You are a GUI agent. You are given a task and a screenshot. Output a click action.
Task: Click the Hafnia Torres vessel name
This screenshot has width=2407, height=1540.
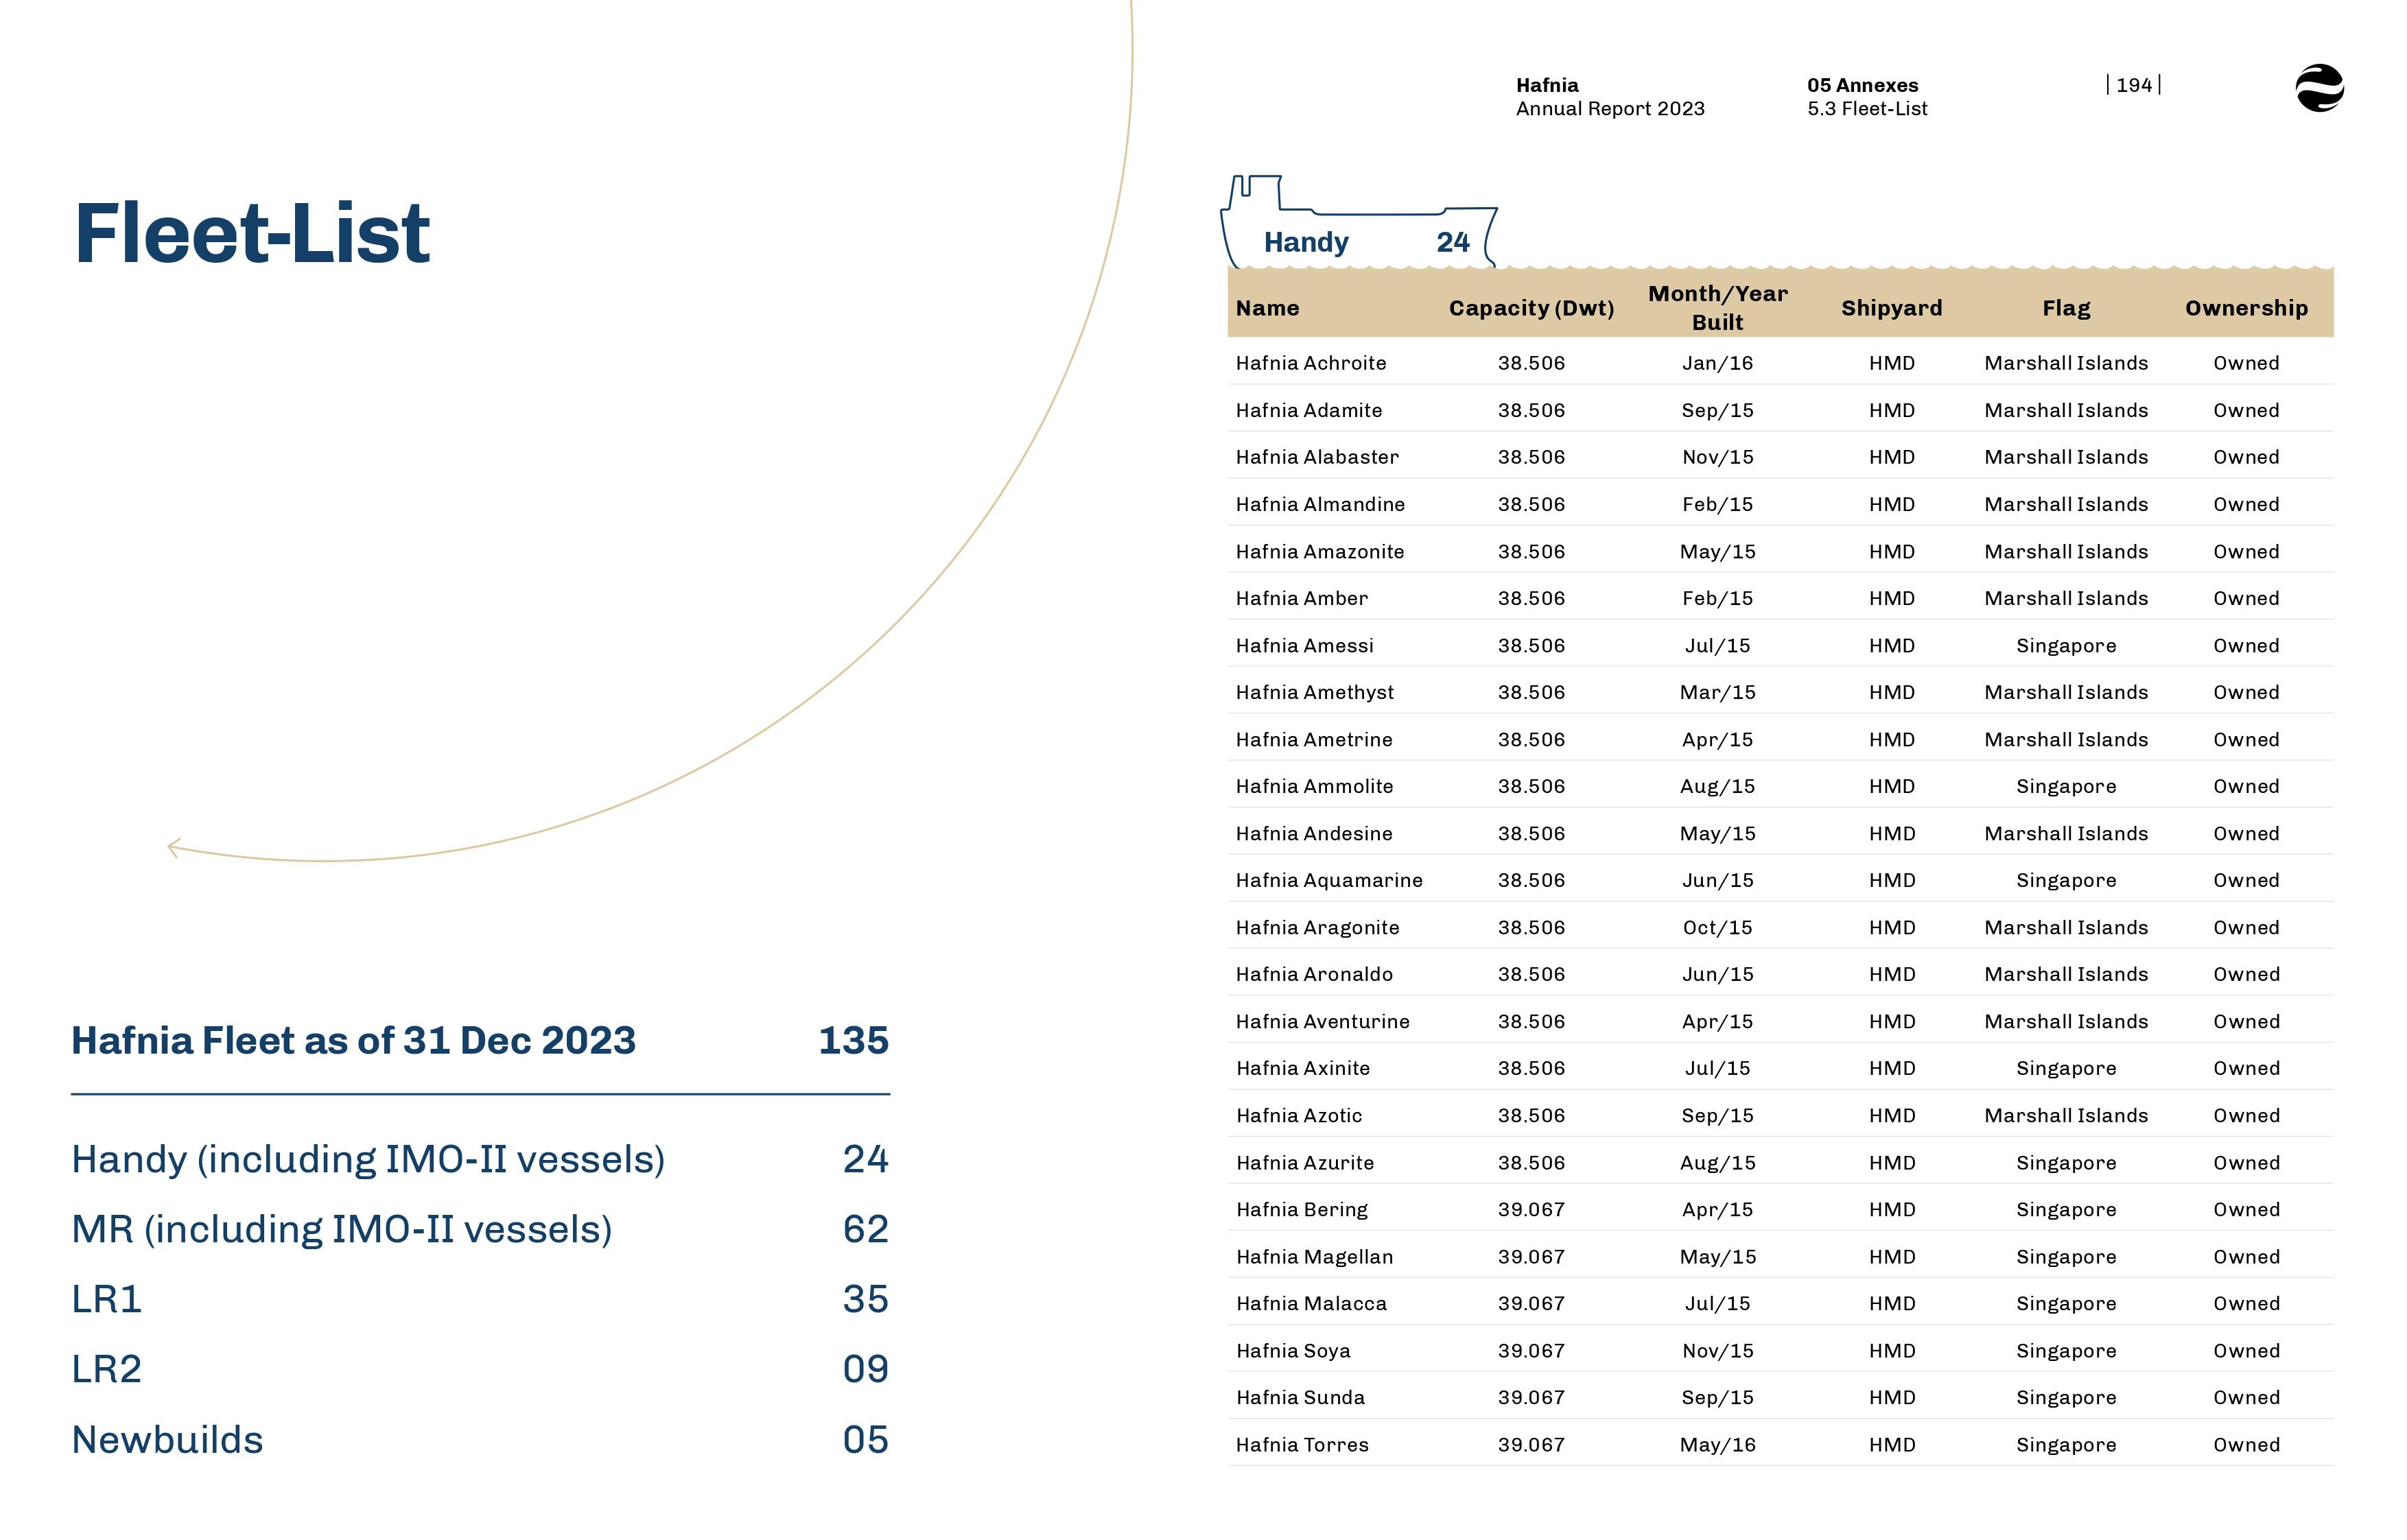pos(1302,1444)
